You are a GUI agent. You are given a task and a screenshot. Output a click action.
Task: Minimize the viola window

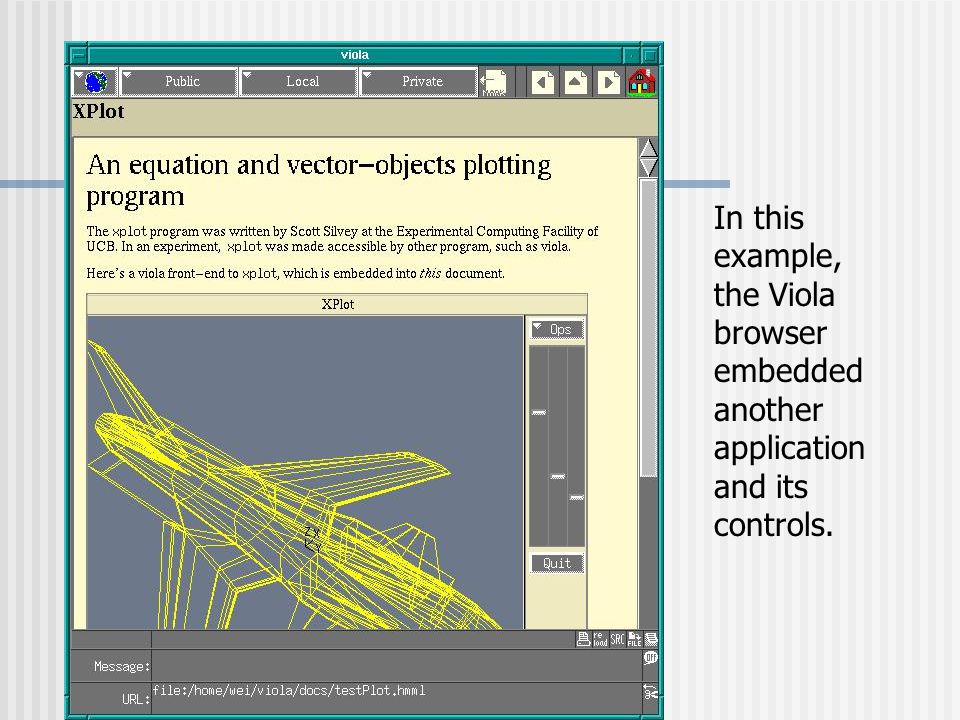[632, 55]
